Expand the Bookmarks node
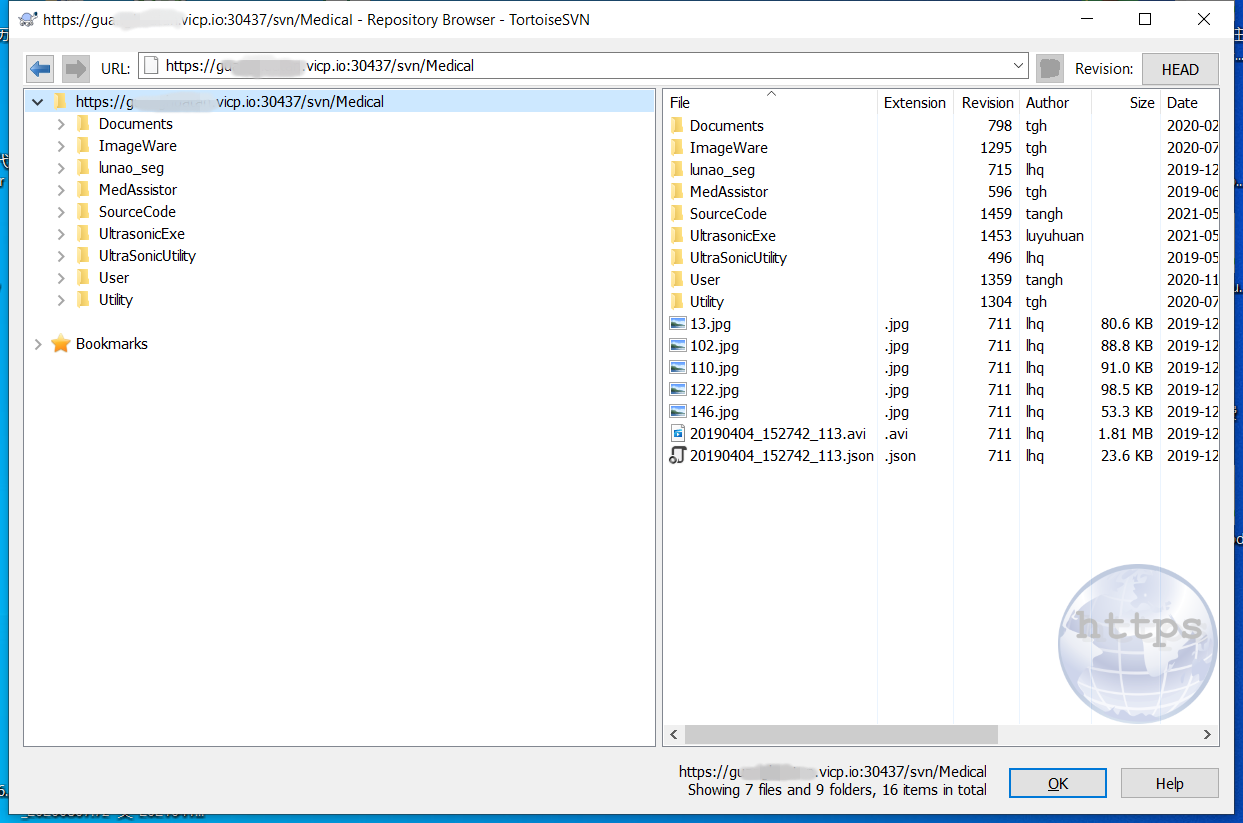Viewport: 1243px width, 823px height. (38, 344)
